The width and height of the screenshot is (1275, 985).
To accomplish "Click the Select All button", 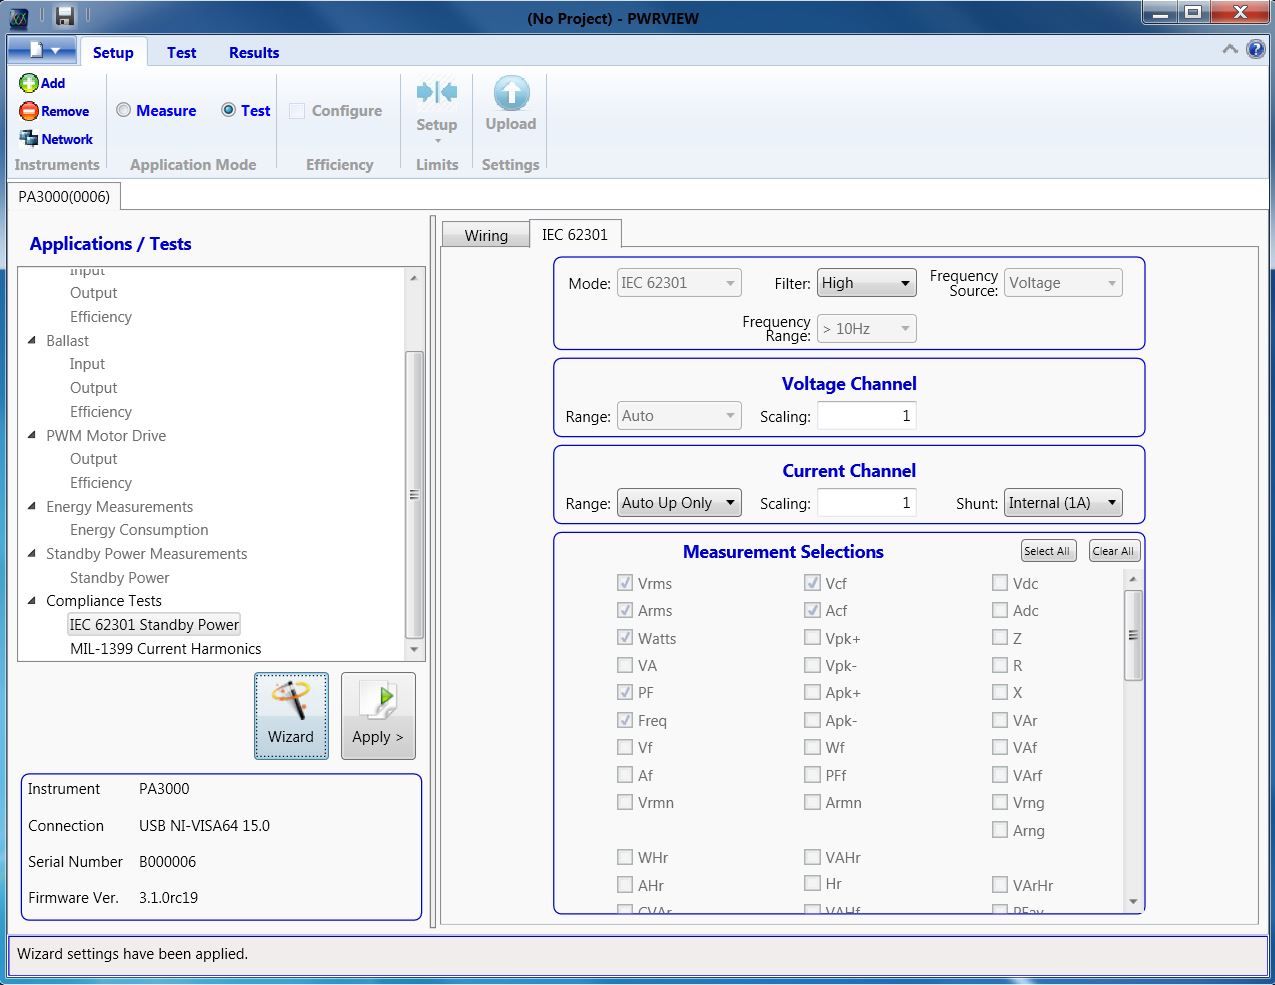I will click(1048, 551).
